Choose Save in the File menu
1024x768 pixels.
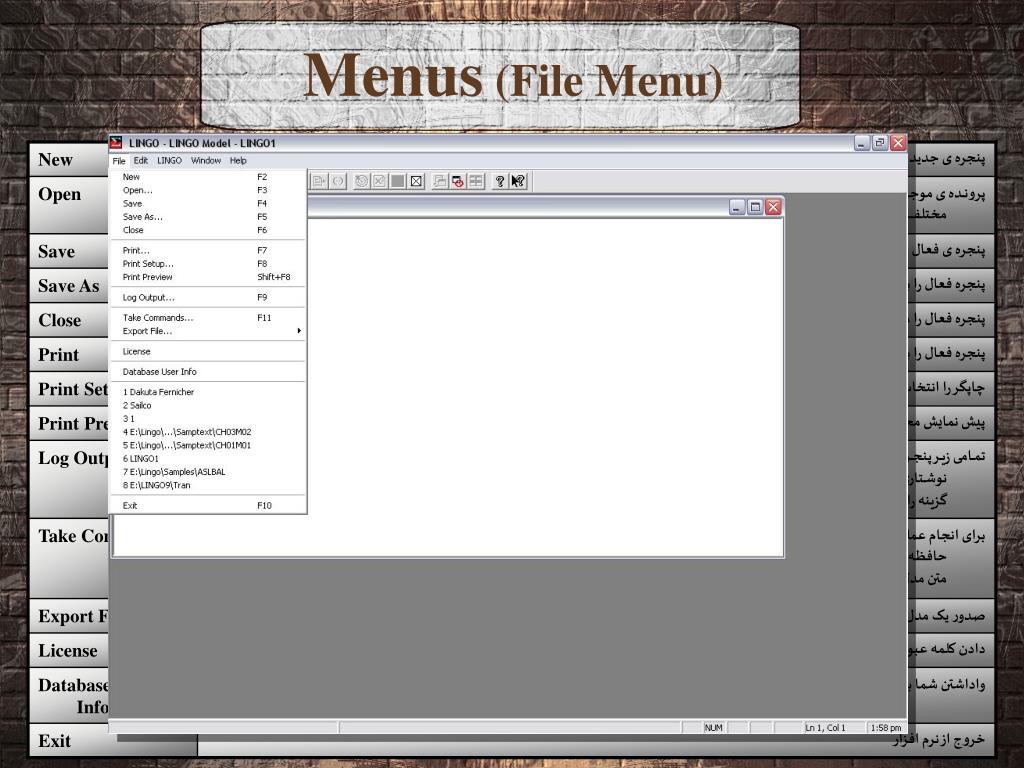(208, 204)
